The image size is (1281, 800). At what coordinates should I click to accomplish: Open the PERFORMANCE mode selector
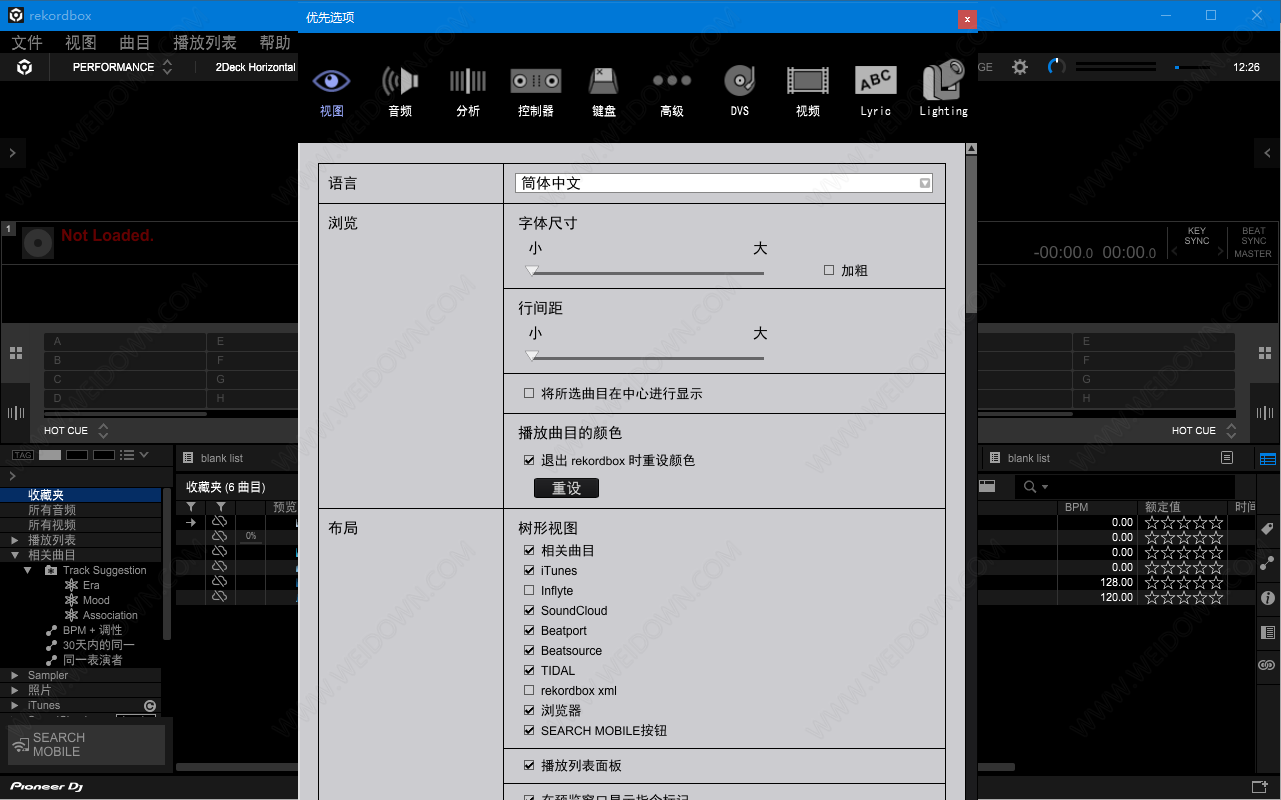click(122, 67)
